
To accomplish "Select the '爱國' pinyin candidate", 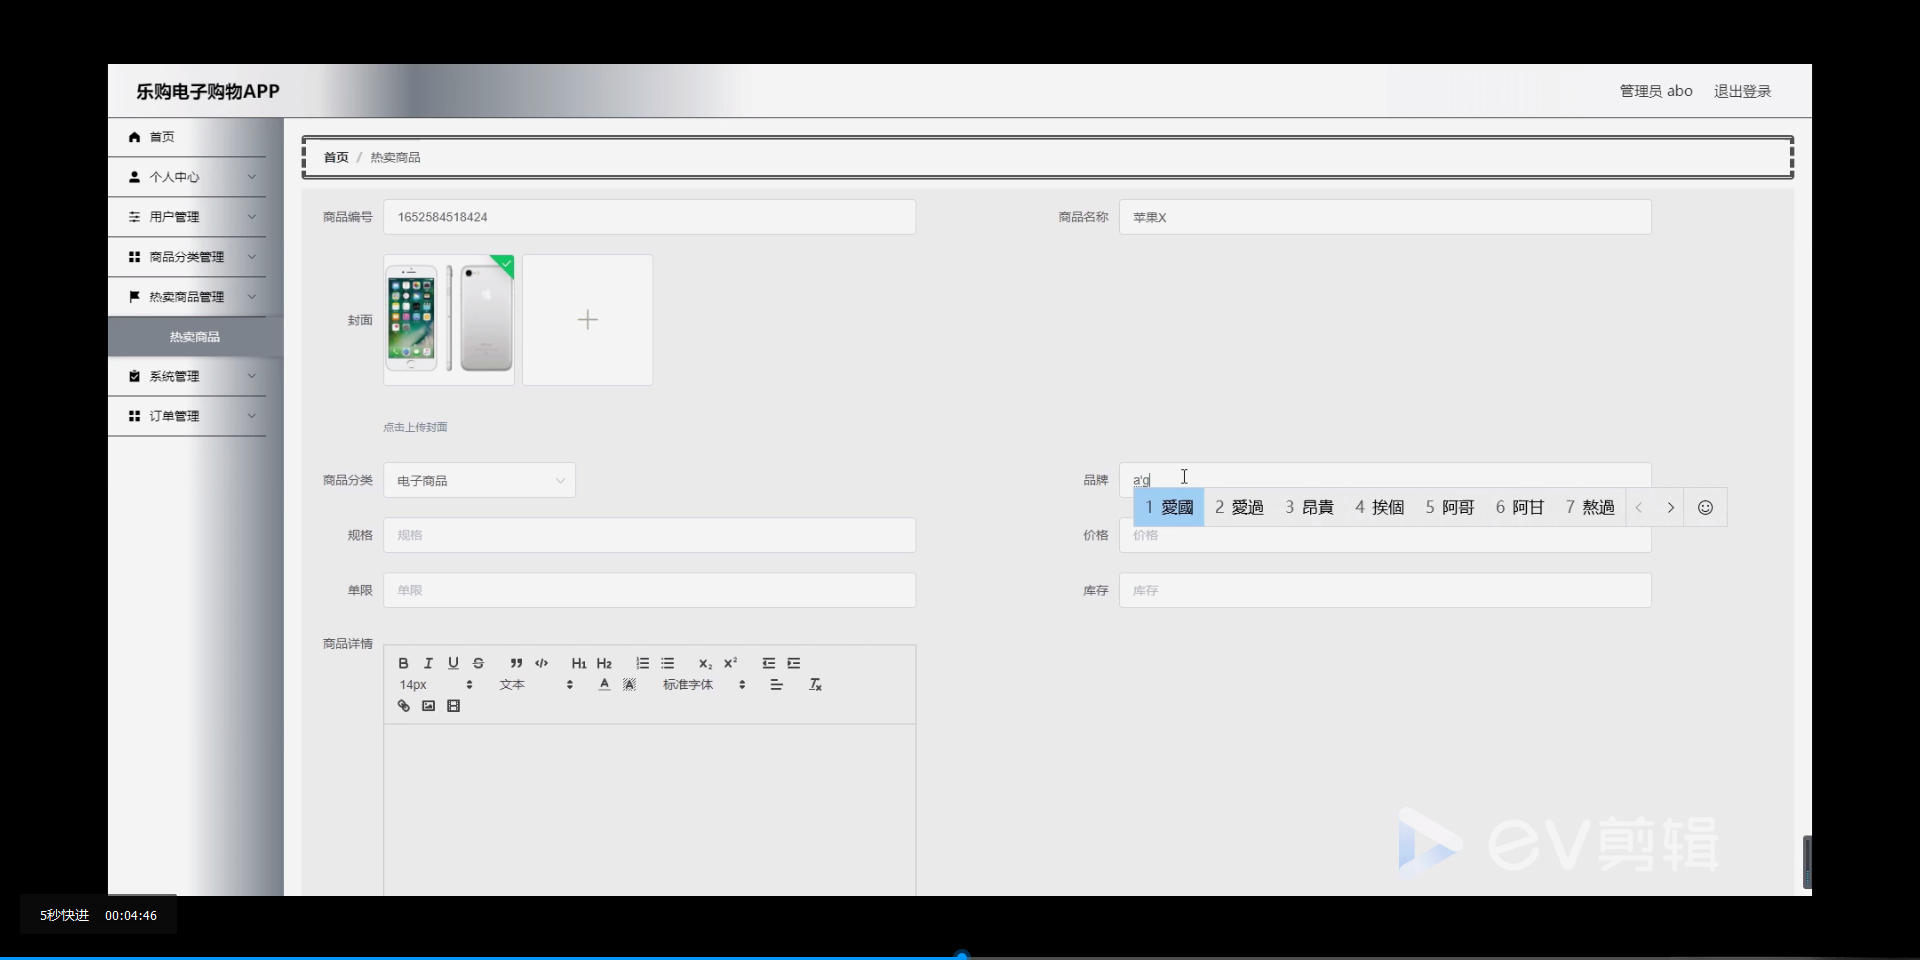I will [x=1170, y=507].
